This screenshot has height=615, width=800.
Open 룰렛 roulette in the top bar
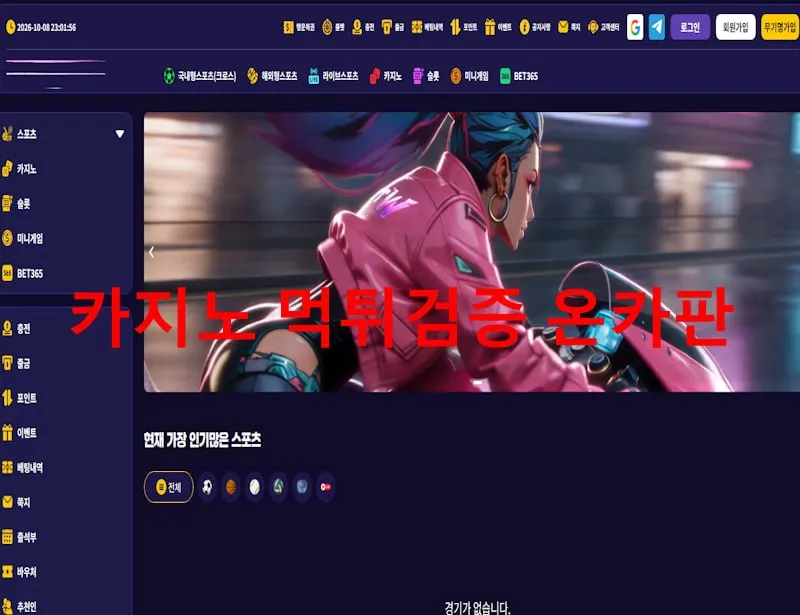click(x=334, y=27)
